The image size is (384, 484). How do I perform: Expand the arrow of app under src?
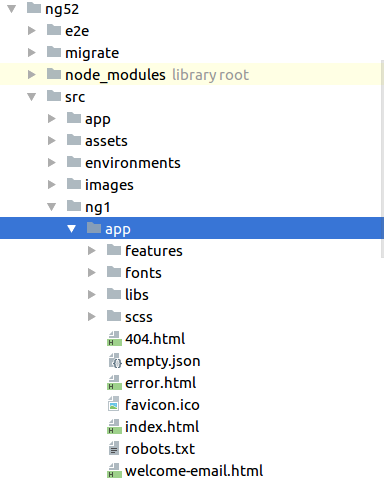click(52, 119)
